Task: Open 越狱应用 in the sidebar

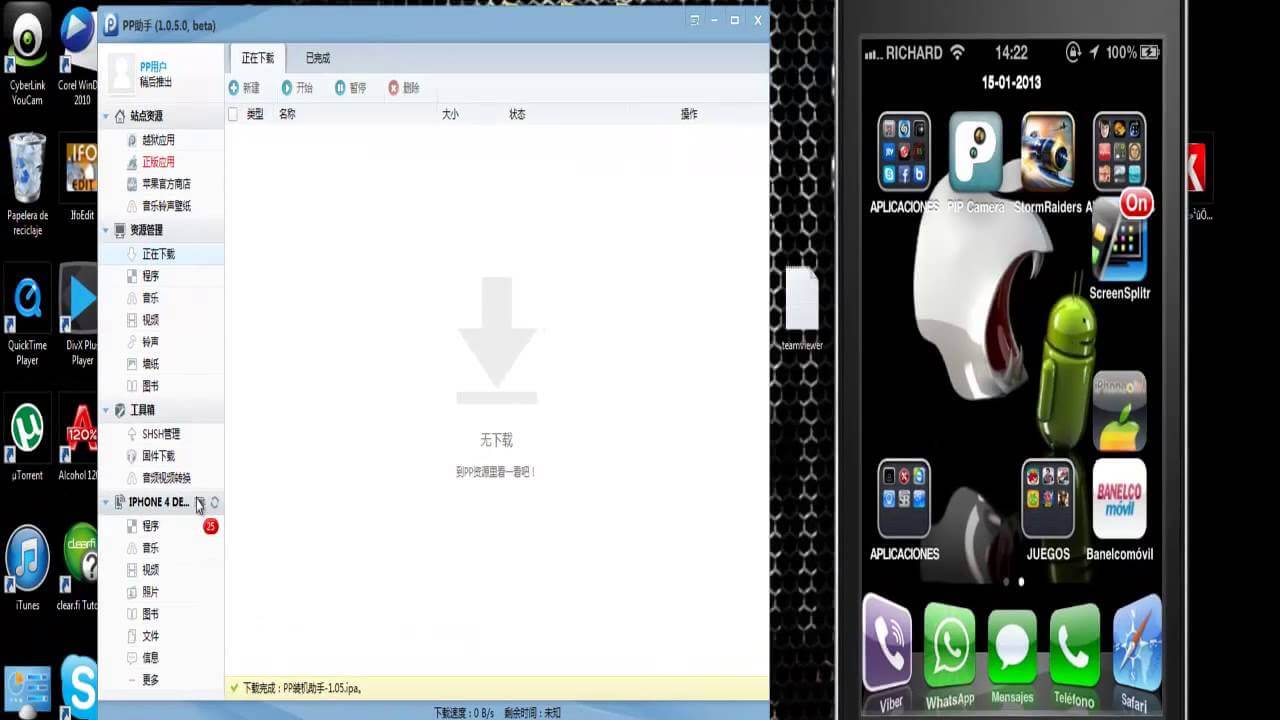Action: click(160, 140)
